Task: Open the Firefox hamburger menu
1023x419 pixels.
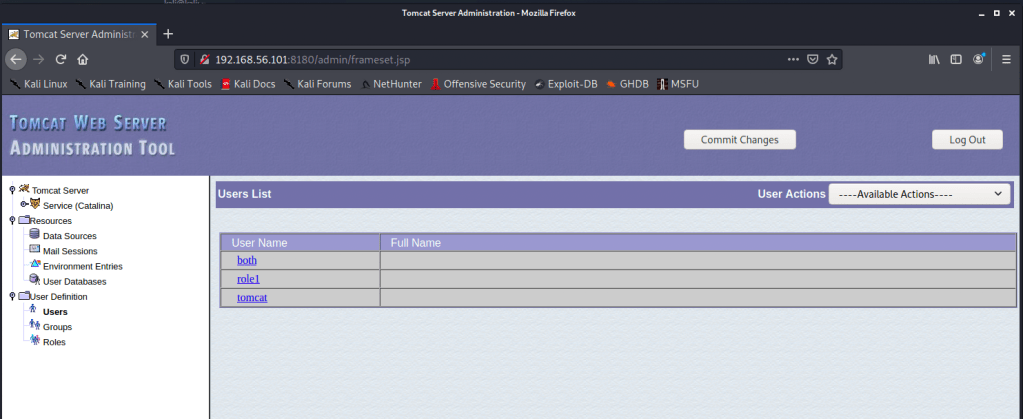Action: click(1006, 59)
